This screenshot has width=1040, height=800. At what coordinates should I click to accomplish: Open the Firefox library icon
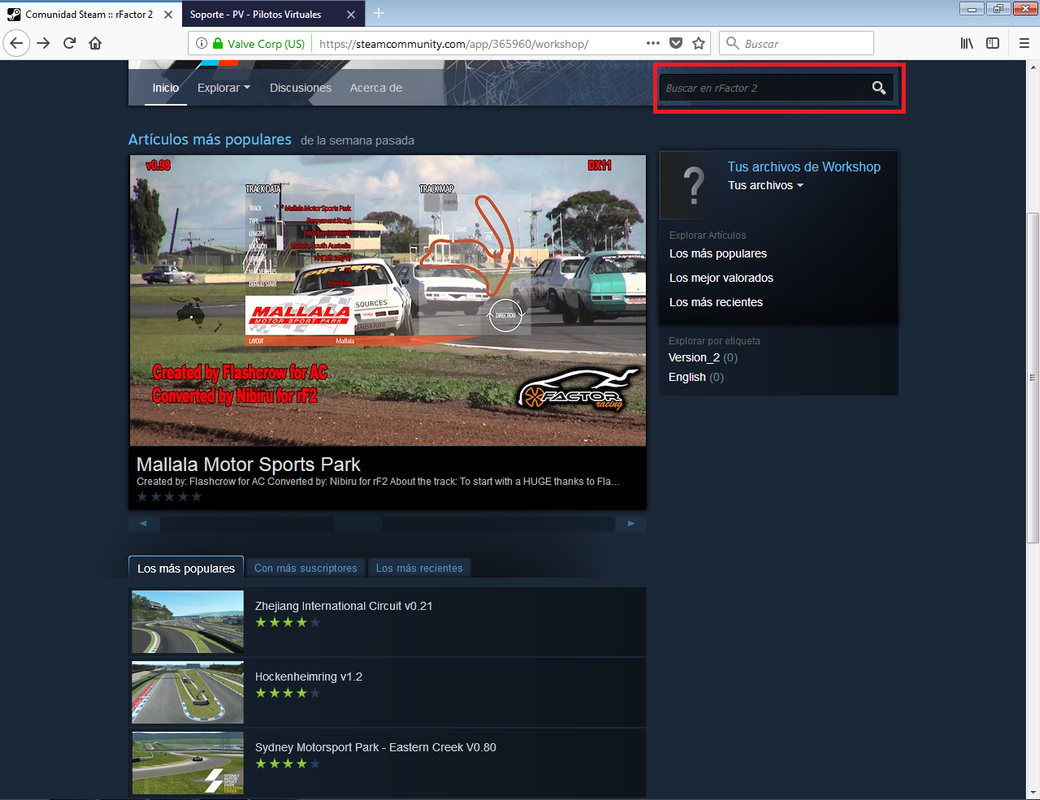tap(967, 44)
